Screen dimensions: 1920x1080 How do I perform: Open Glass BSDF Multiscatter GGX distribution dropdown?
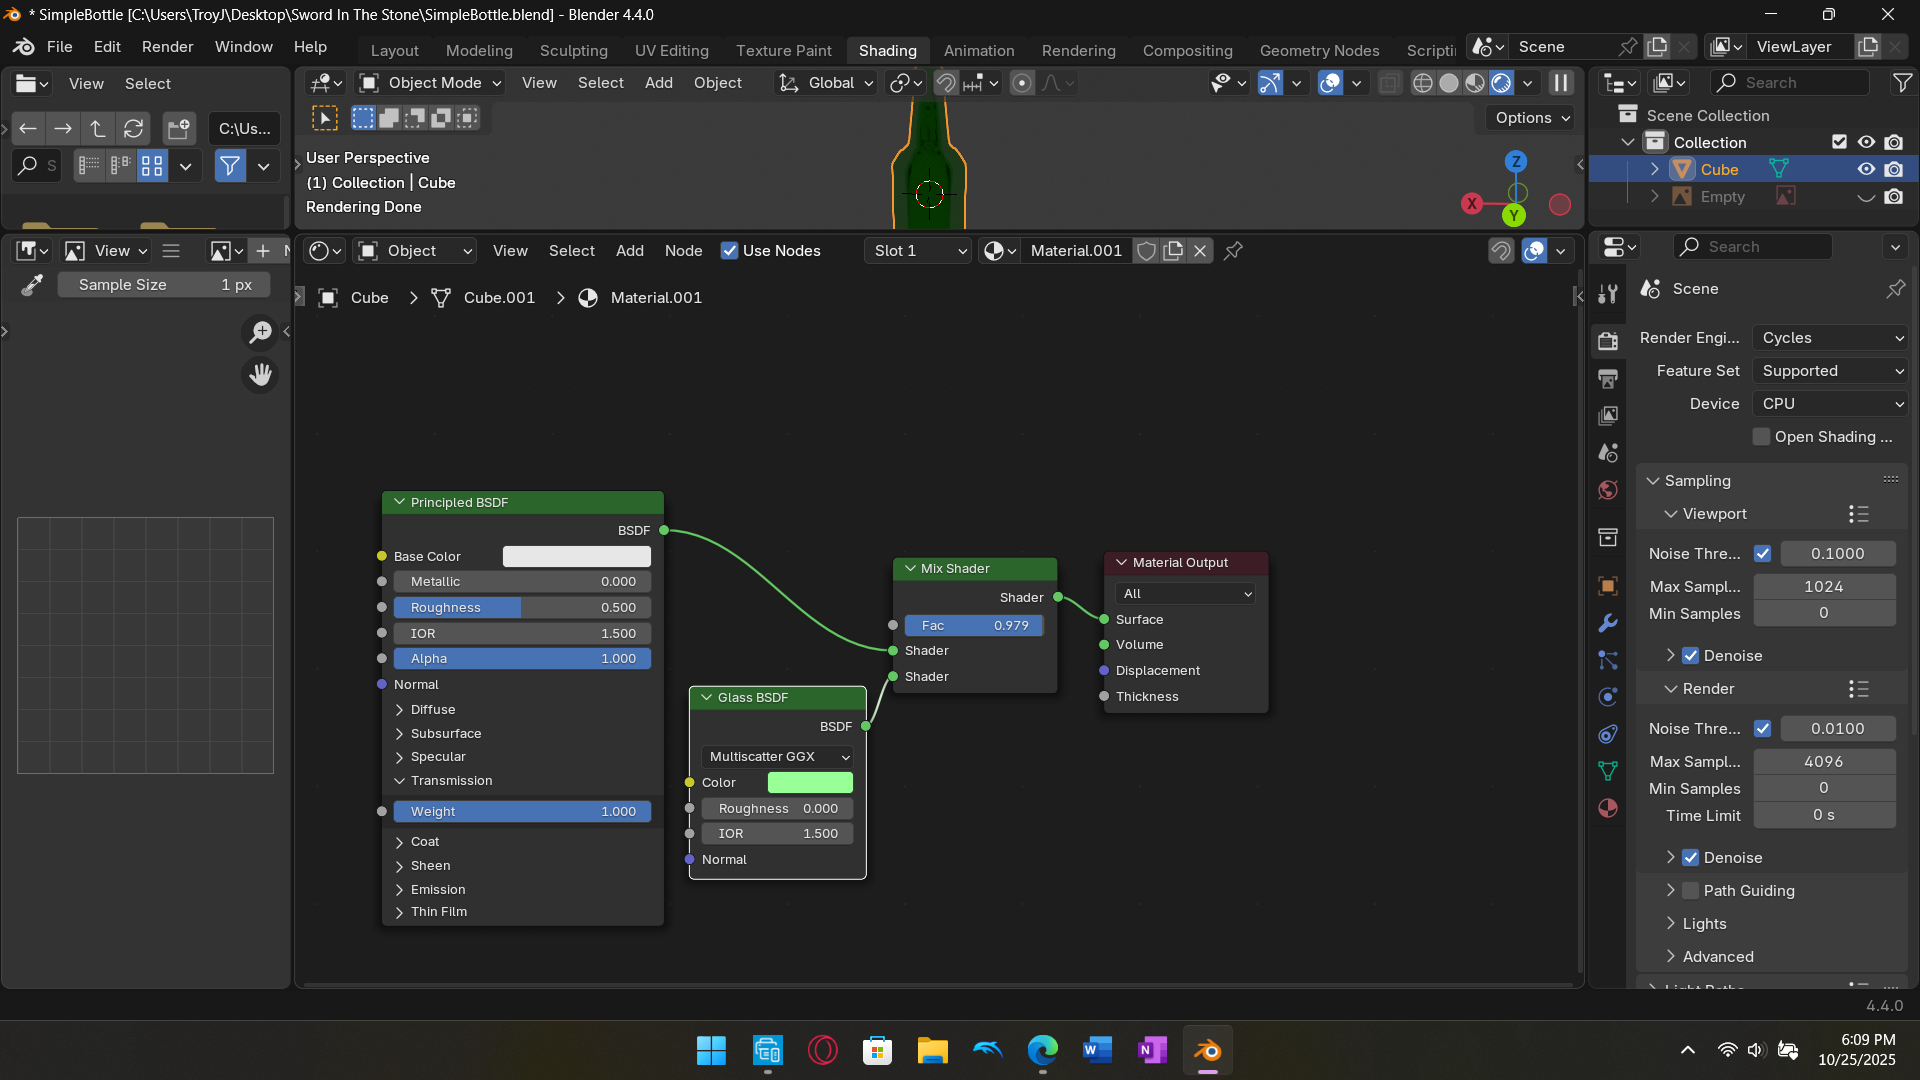[777, 757]
